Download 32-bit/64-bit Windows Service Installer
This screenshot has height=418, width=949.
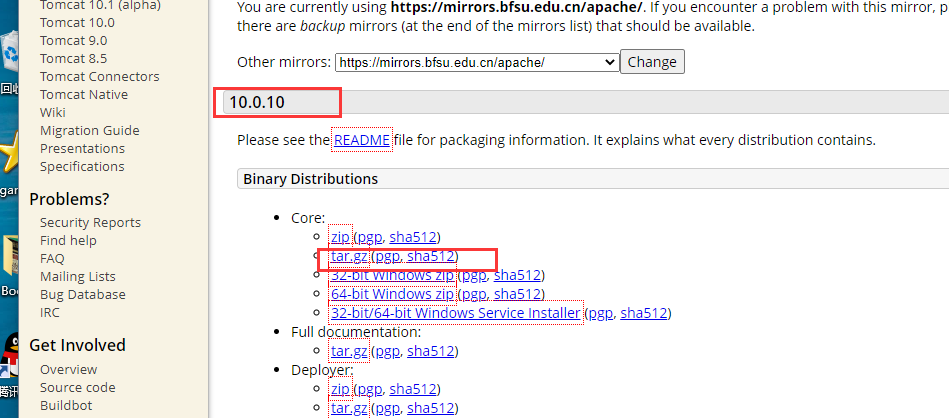point(455,313)
